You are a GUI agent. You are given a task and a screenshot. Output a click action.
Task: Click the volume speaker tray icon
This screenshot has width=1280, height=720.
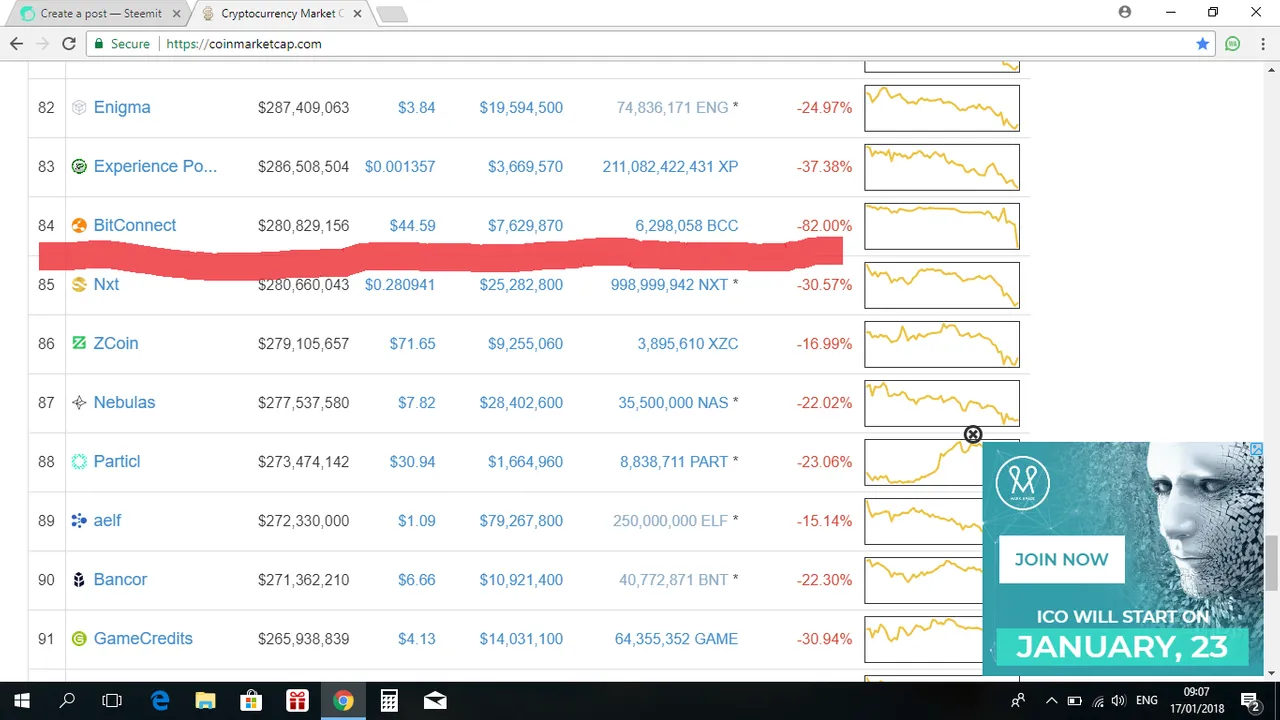pyautogui.click(x=1118, y=701)
